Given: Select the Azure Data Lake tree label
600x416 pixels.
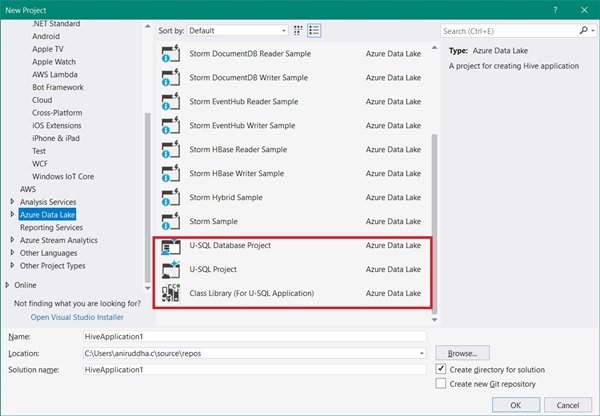Looking at the screenshot, I should point(47,215).
